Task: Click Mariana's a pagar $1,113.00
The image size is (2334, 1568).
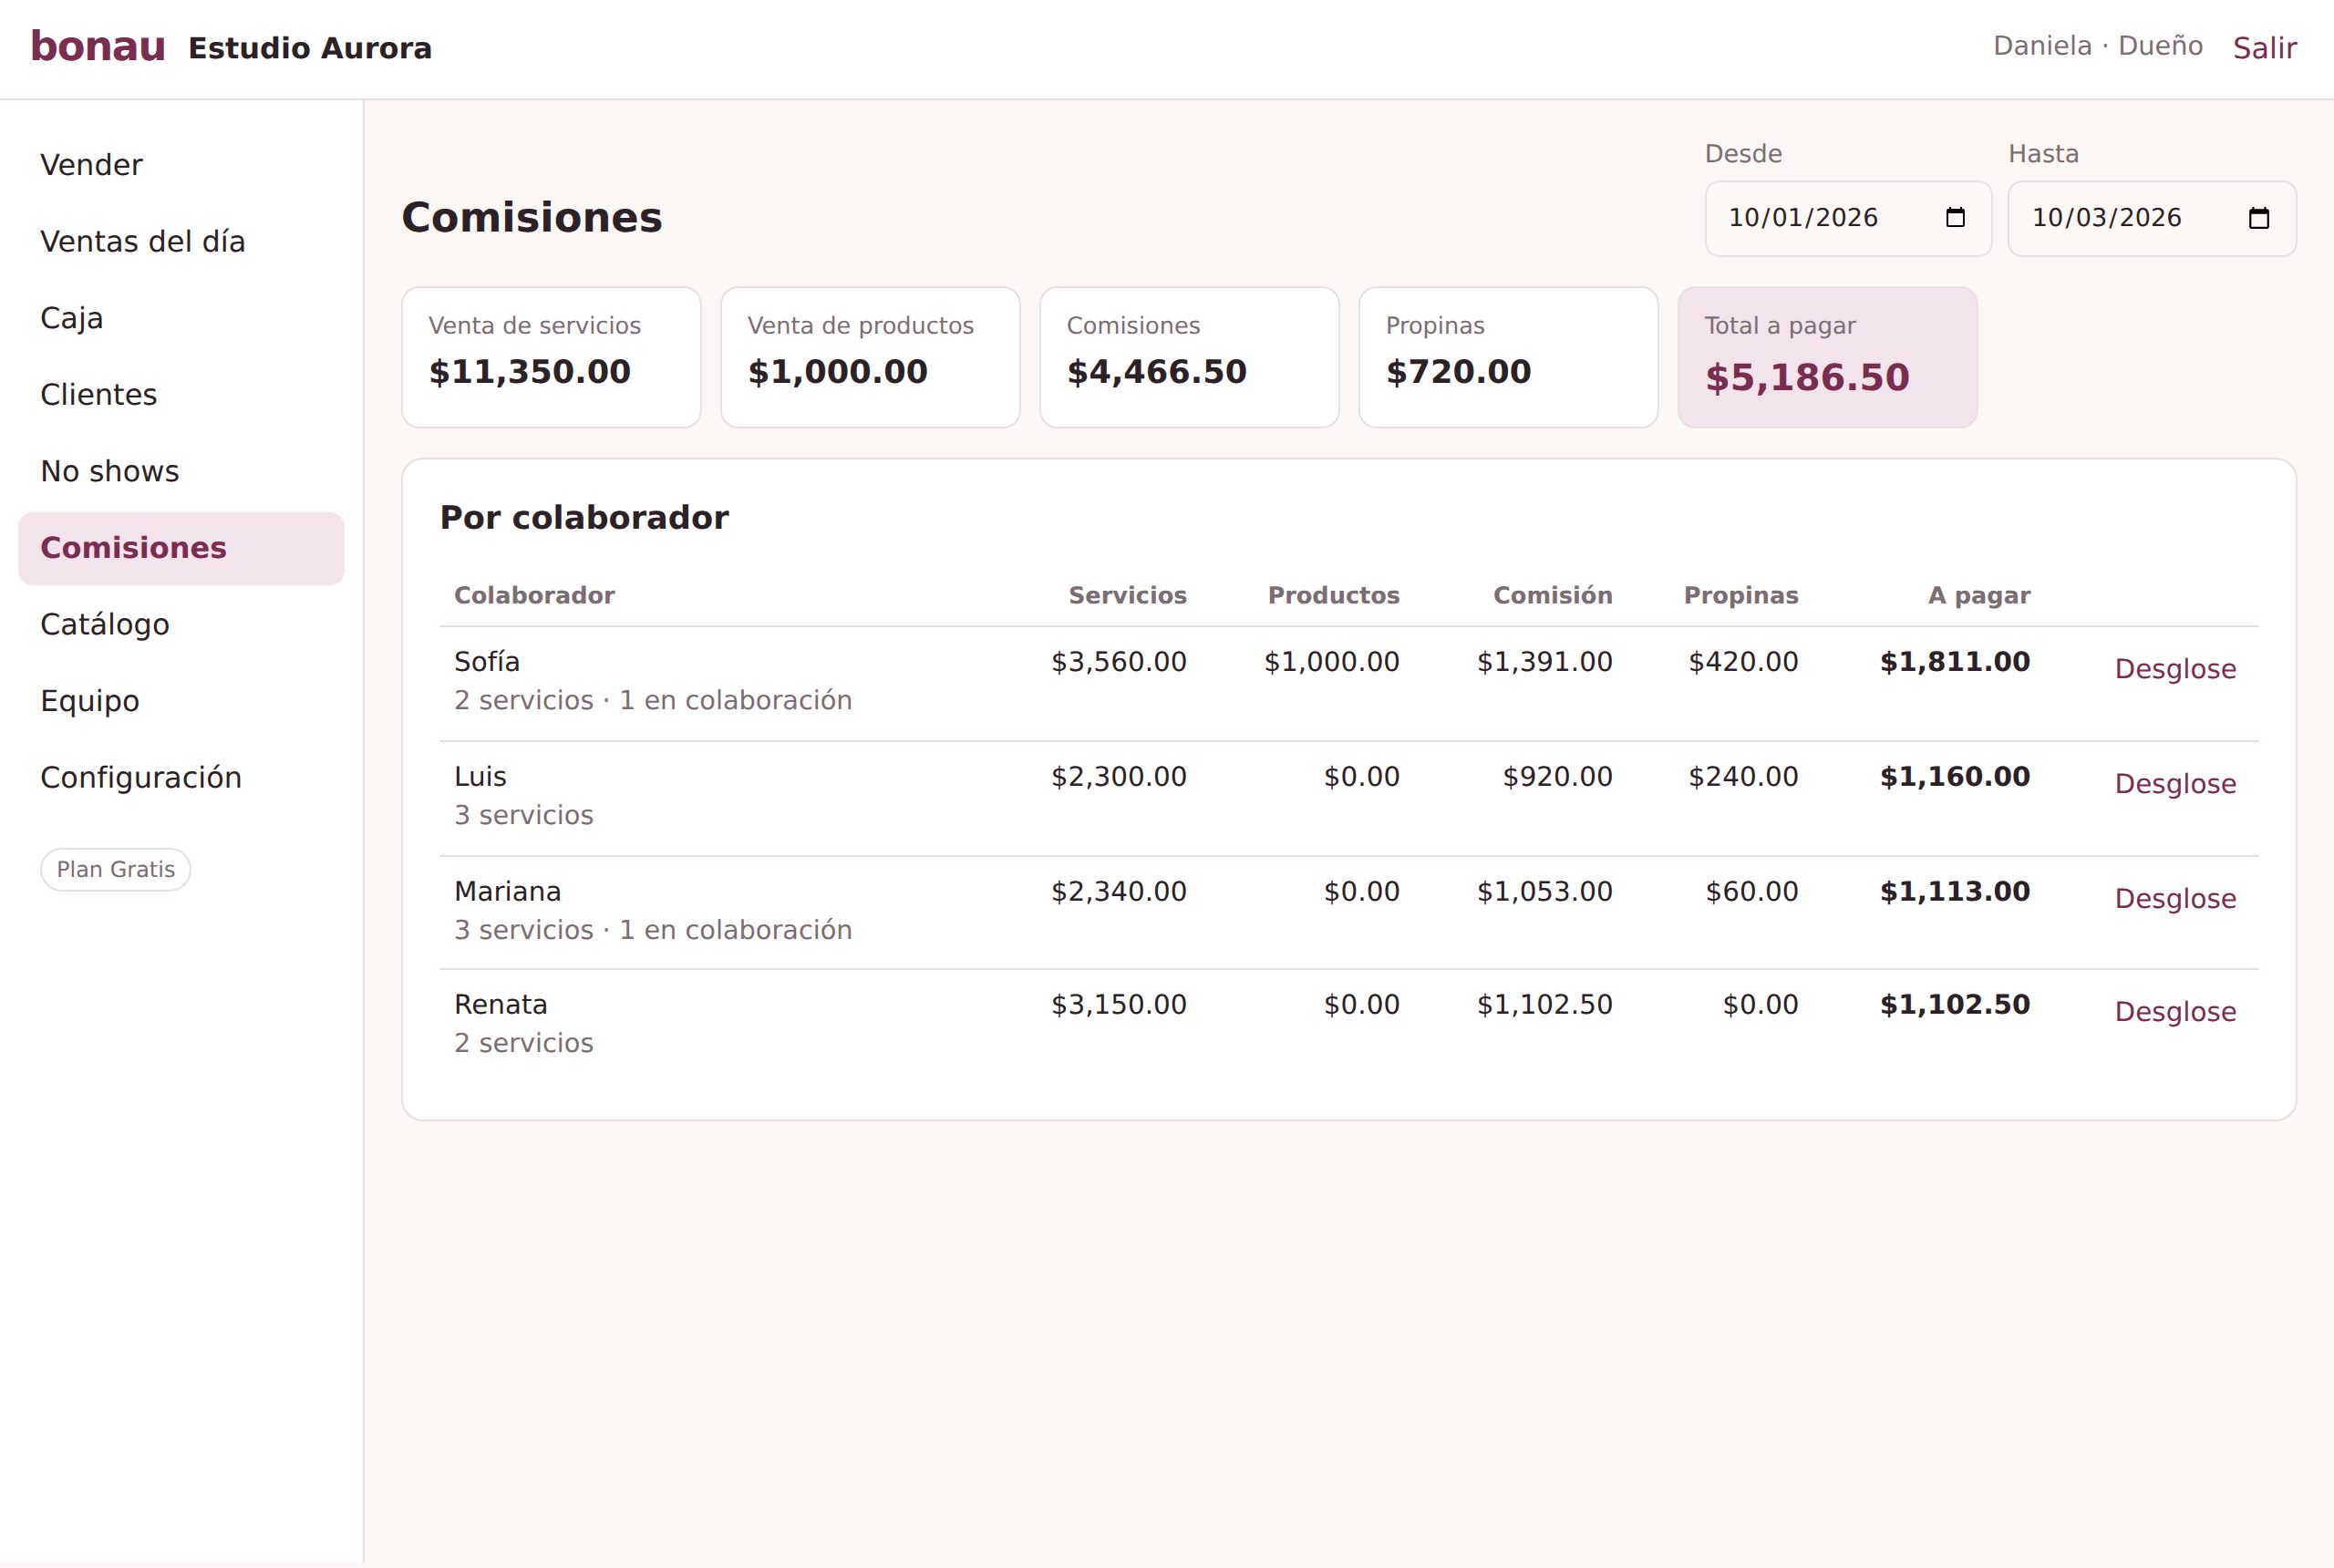Action: pos(1955,892)
